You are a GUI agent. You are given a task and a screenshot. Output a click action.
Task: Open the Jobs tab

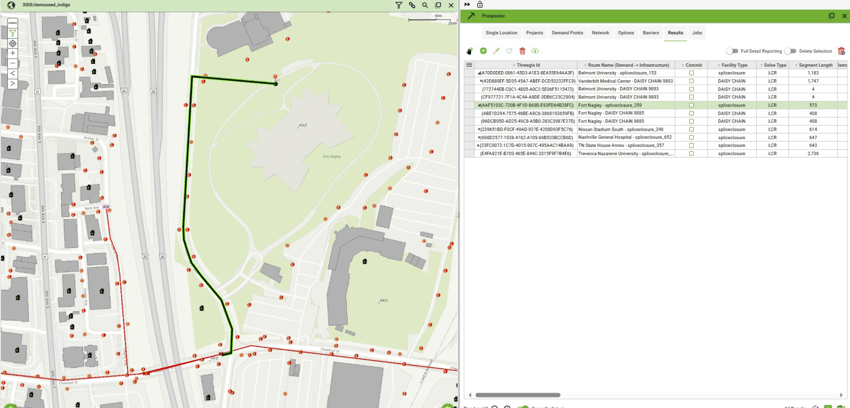(697, 33)
